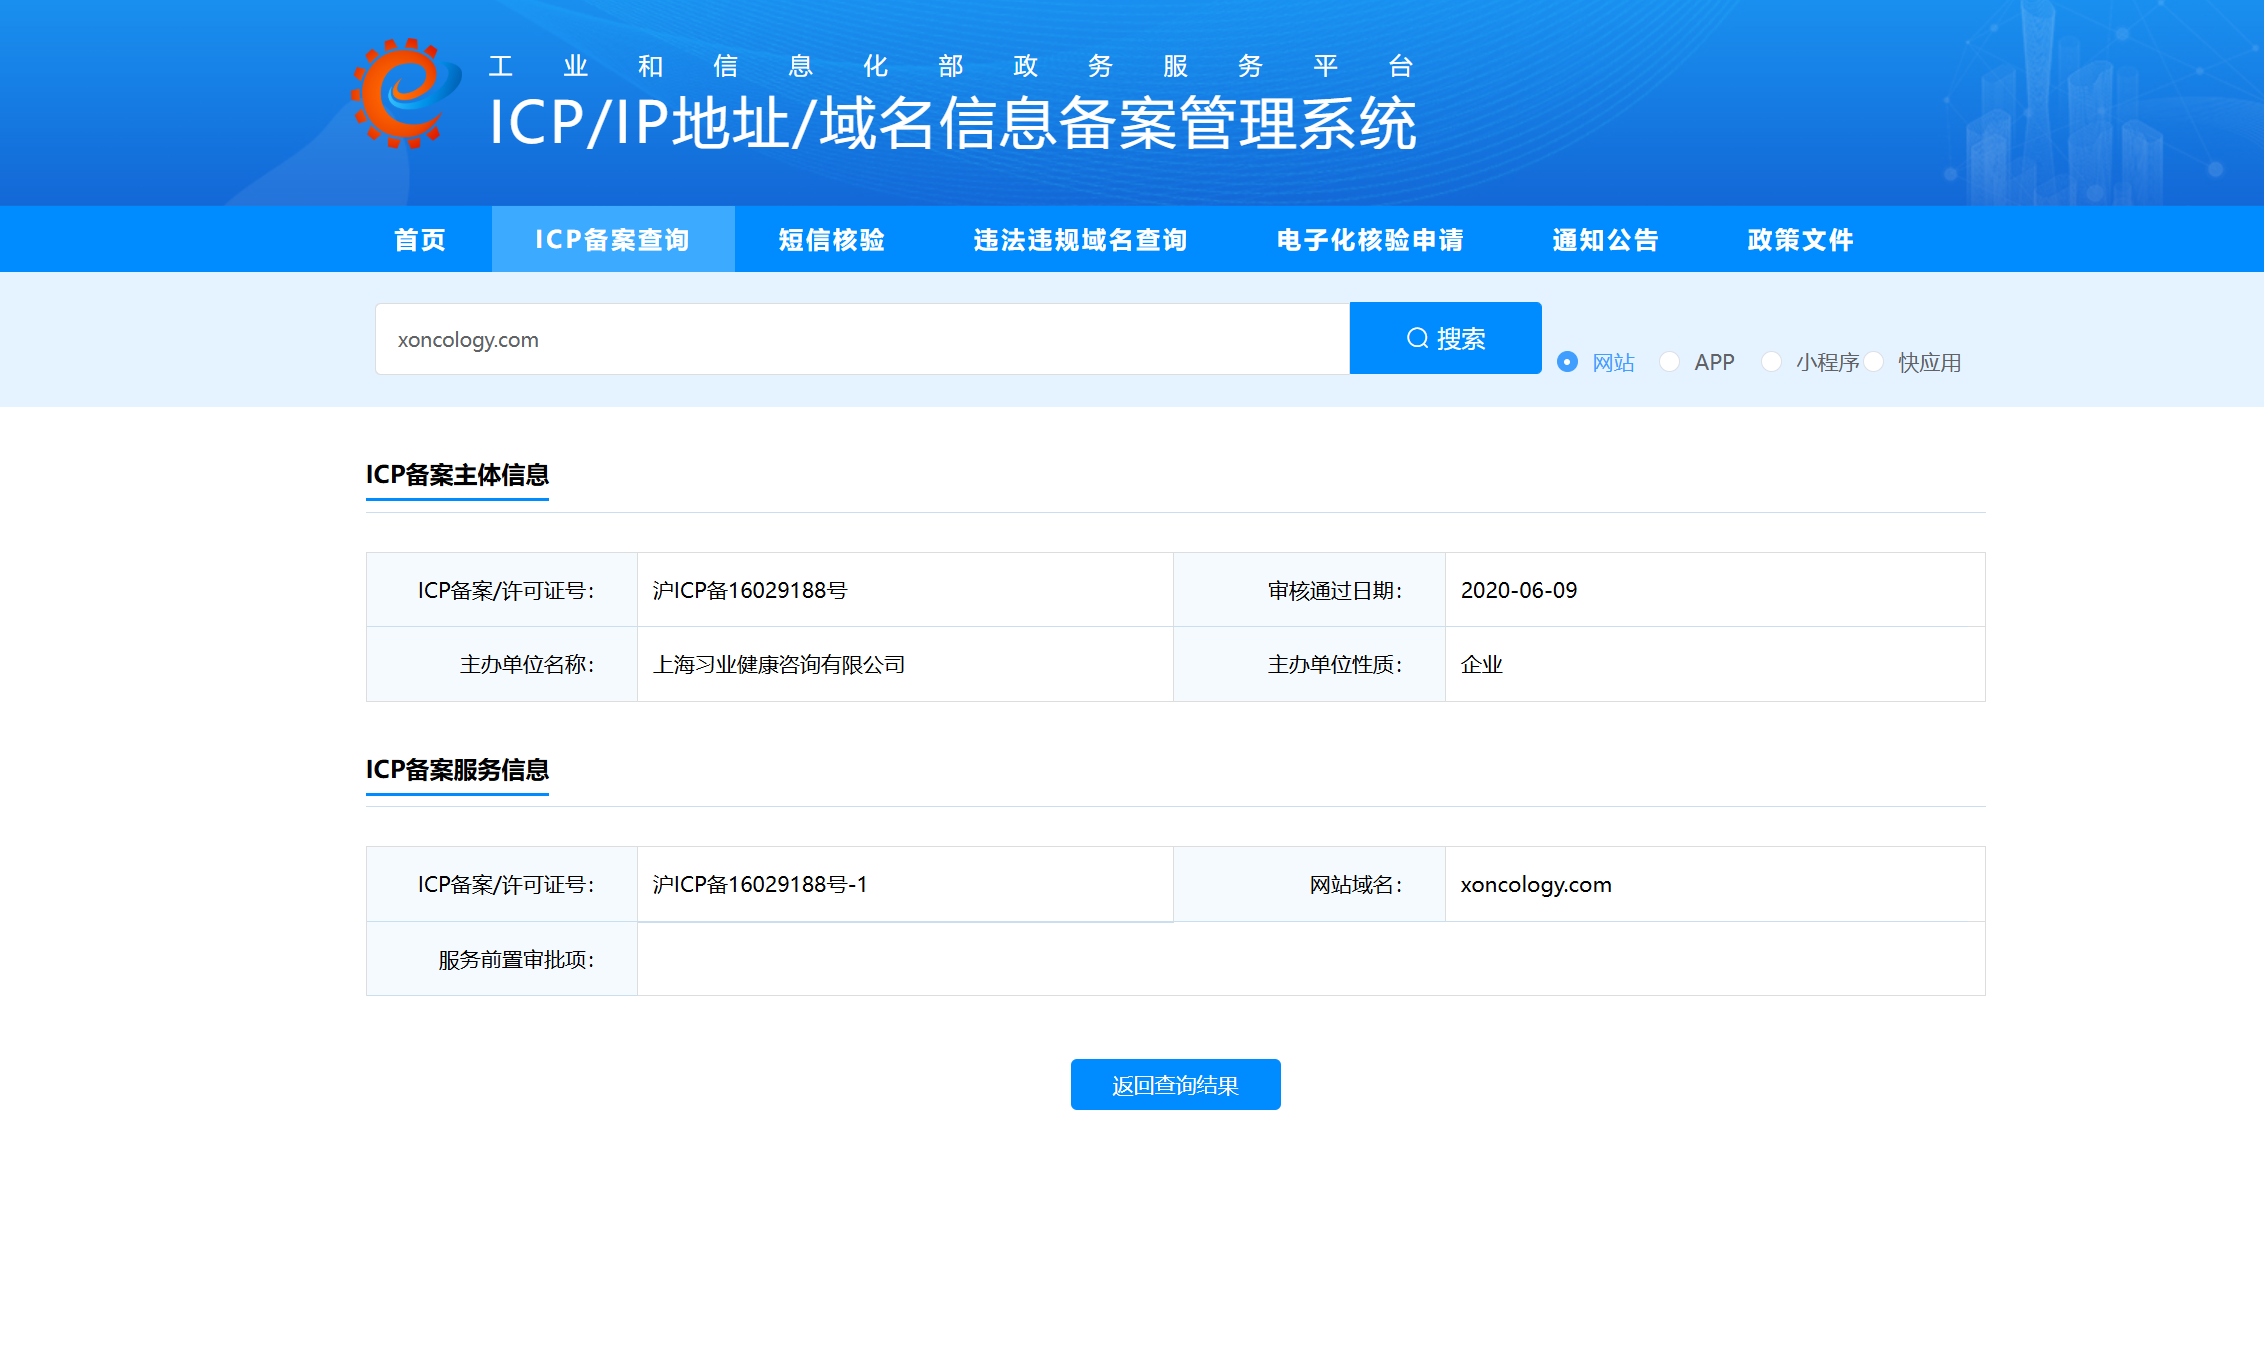Click the orange gear MIIT logo

pyautogui.click(x=406, y=93)
